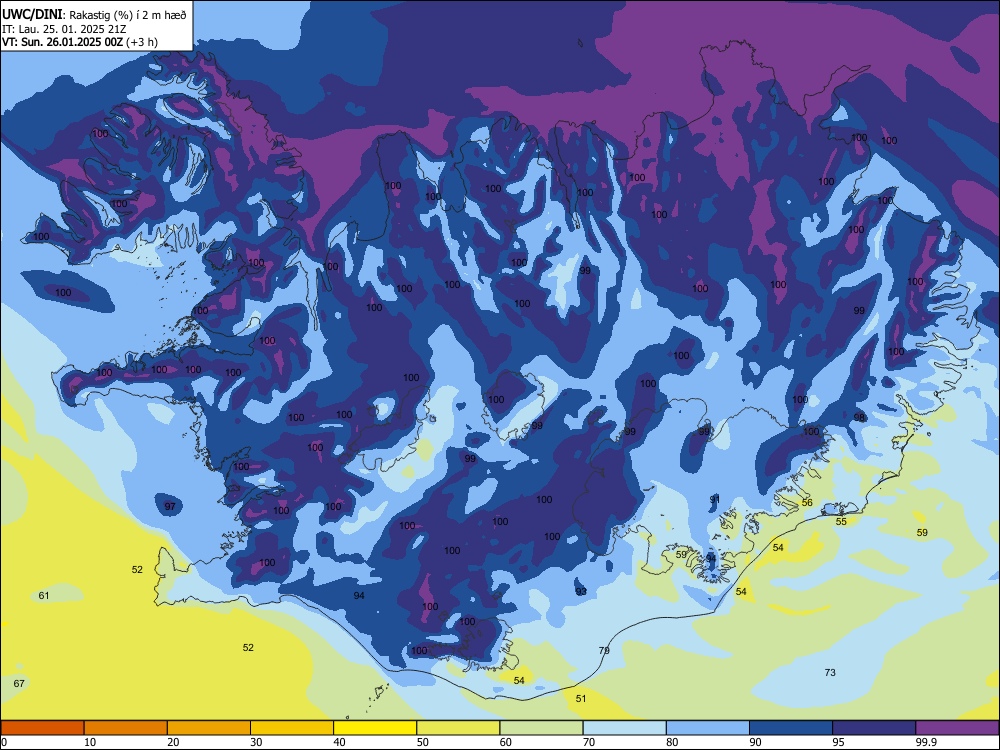
Task: Click the legend scale label '70'
Action: [x=589, y=742]
